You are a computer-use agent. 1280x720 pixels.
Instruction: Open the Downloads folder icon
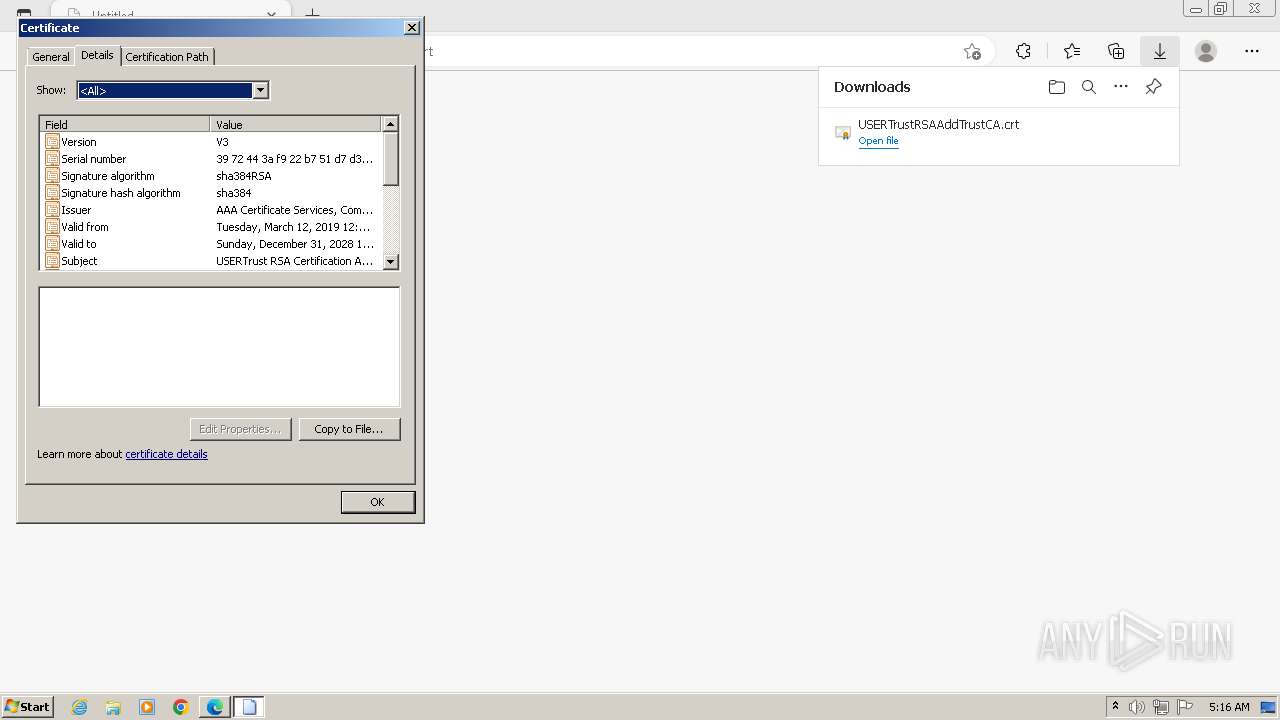pyautogui.click(x=1057, y=87)
